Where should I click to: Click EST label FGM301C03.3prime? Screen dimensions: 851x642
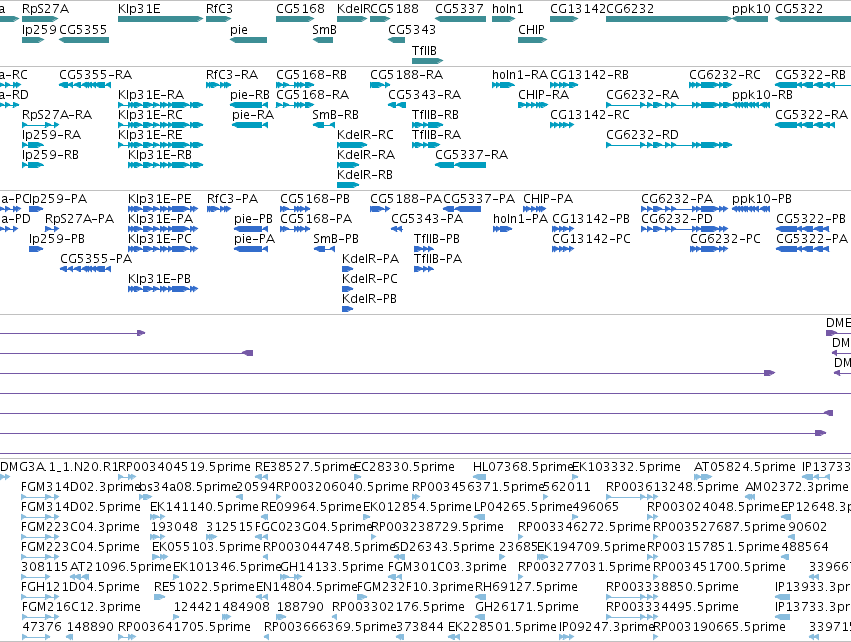click(447, 567)
